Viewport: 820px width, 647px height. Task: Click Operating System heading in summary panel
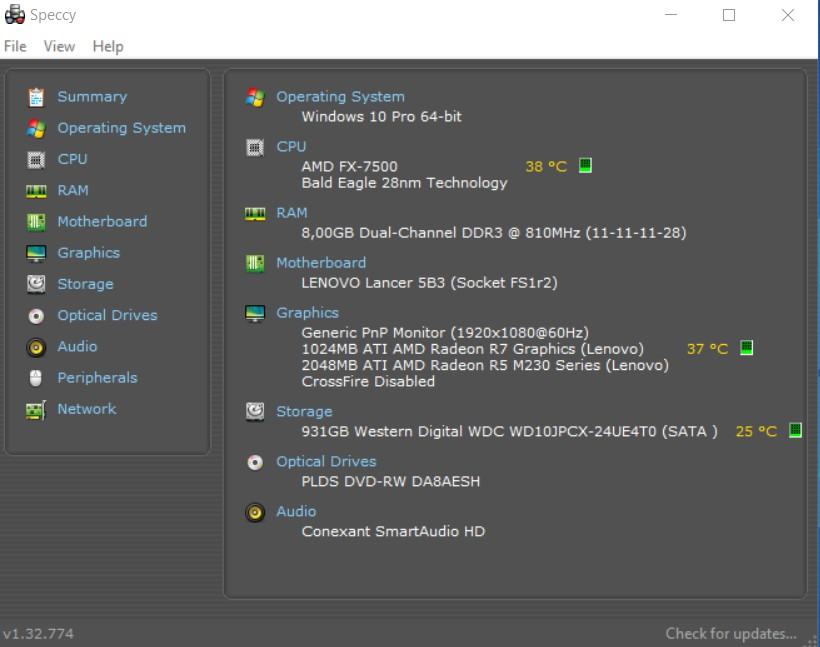click(340, 97)
